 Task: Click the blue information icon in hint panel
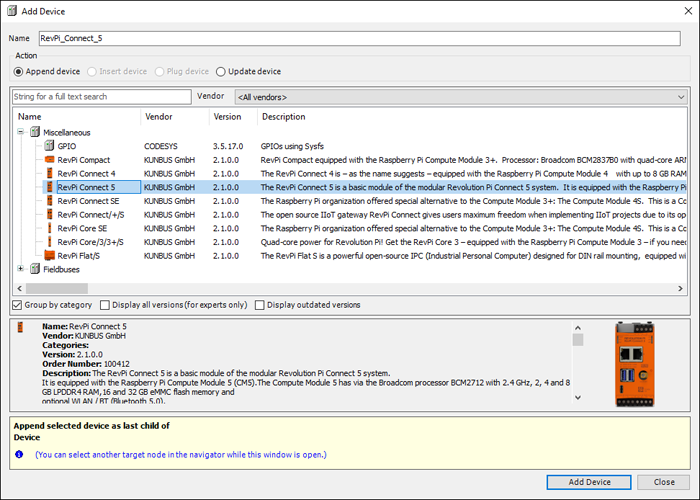click(x=19, y=454)
